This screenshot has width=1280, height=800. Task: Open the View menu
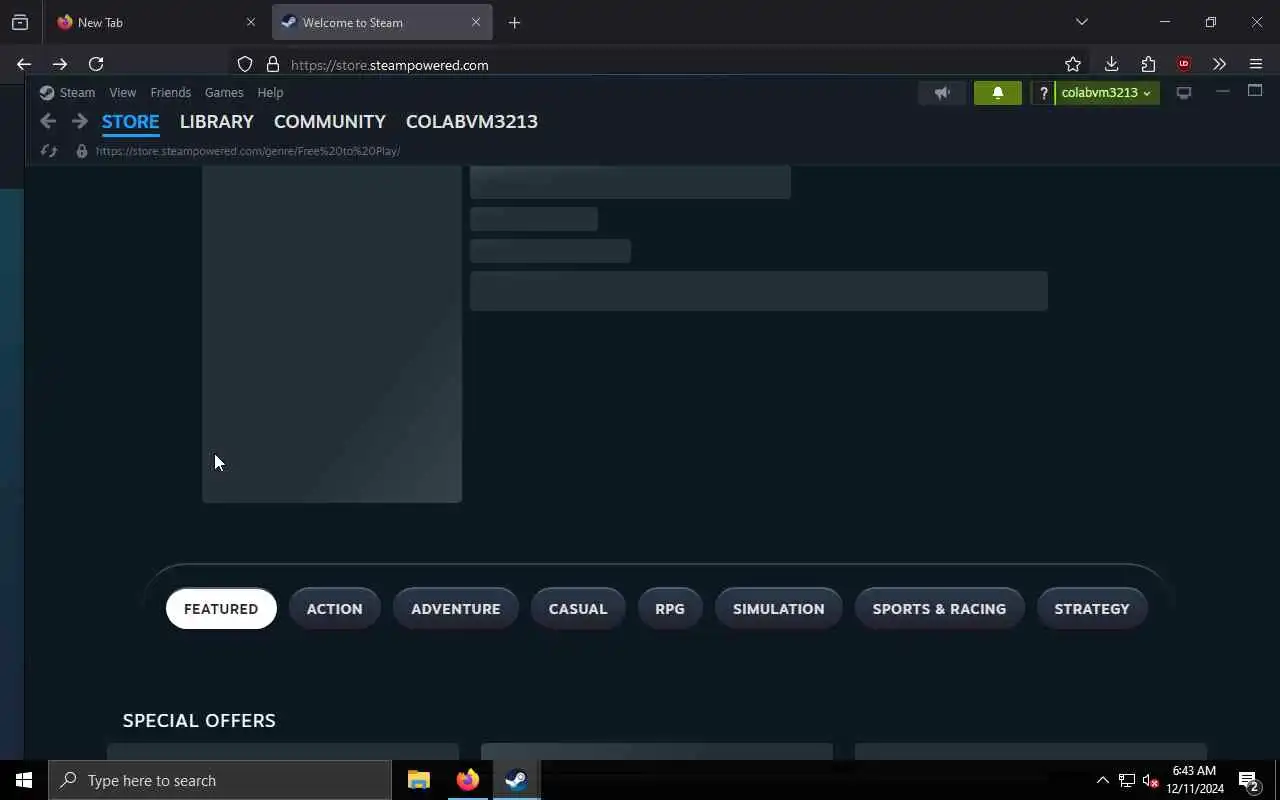(x=122, y=92)
